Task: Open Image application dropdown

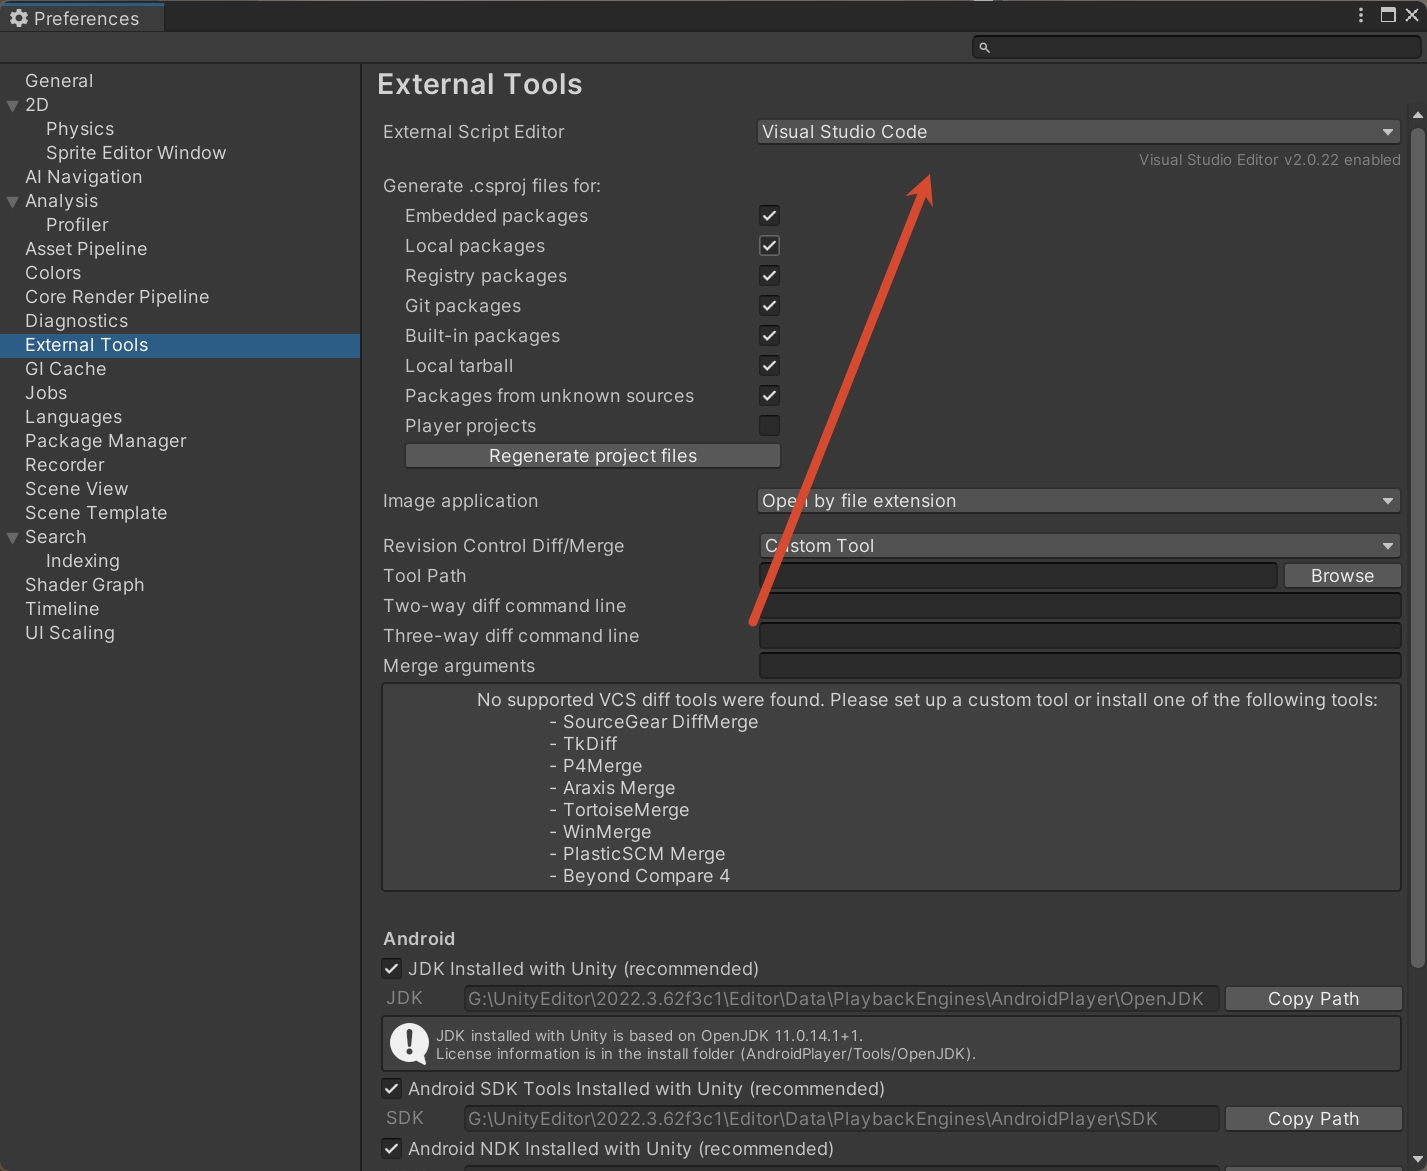Action: pos(1078,501)
